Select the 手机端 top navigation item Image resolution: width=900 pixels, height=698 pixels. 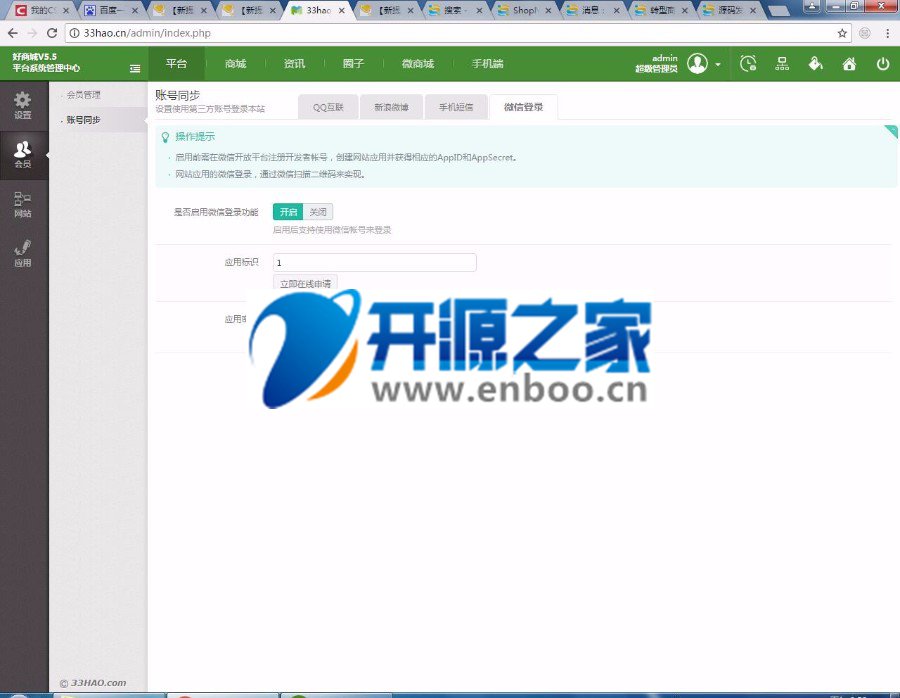[x=488, y=64]
